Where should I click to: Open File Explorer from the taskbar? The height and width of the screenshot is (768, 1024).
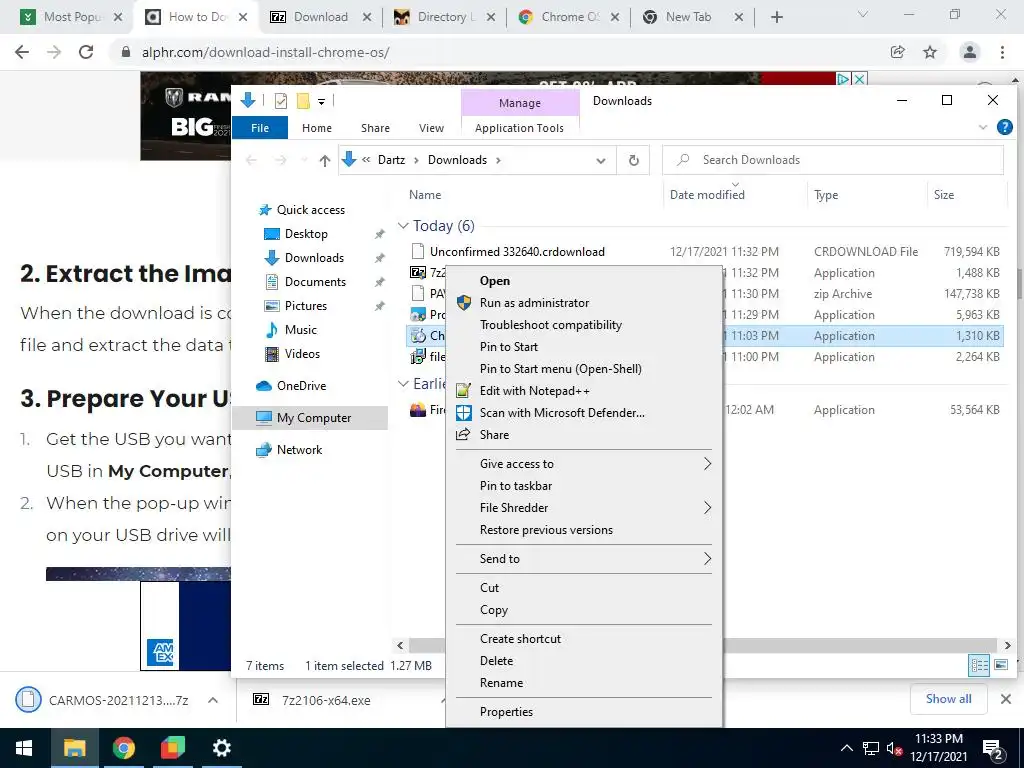[x=74, y=748]
